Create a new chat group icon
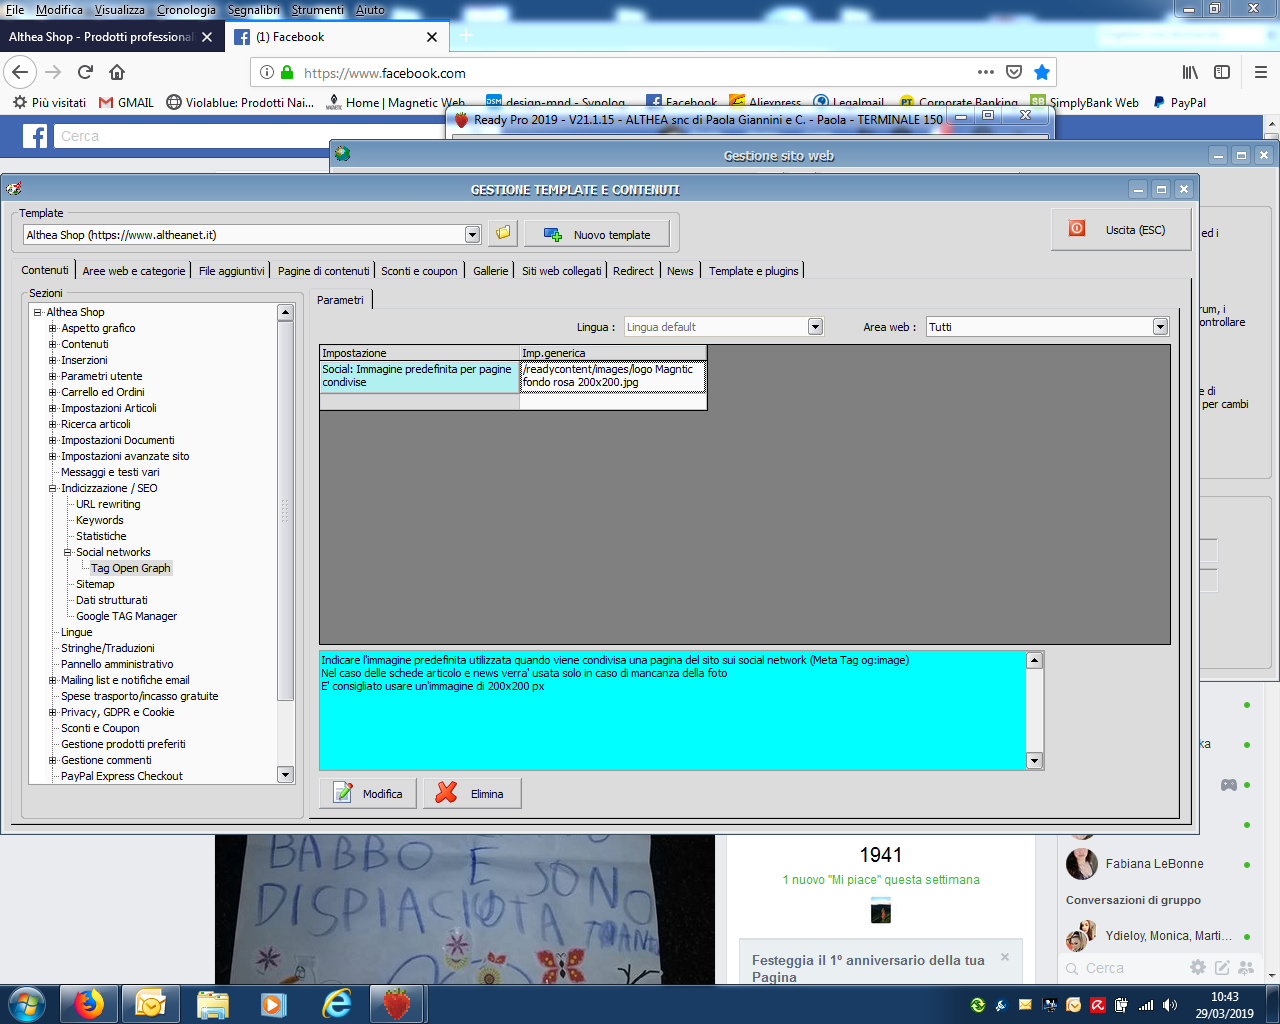Image resolution: width=1280 pixels, height=1024 pixels. 1246,967
